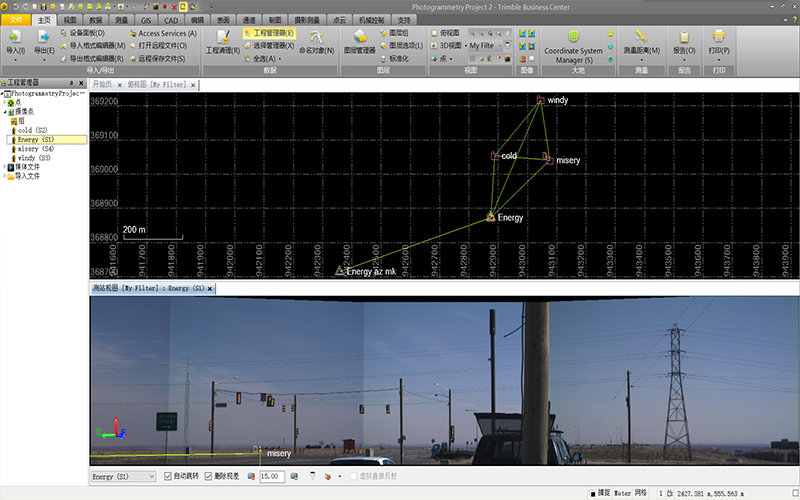Image resolution: width=800 pixels, height=500 pixels.
Task: Switch to the 开始页 document tab
Action: pyautogui.click(x=102, y=85)
